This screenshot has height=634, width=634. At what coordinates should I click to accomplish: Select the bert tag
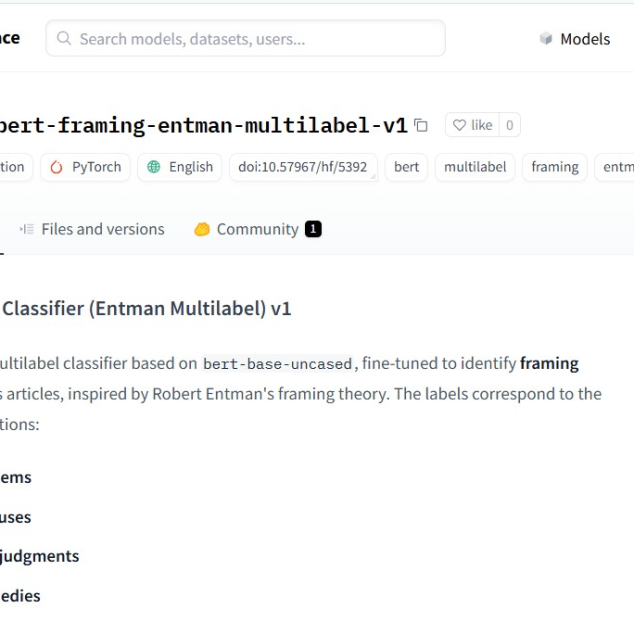pyautogui.click(x=407, y=167)
